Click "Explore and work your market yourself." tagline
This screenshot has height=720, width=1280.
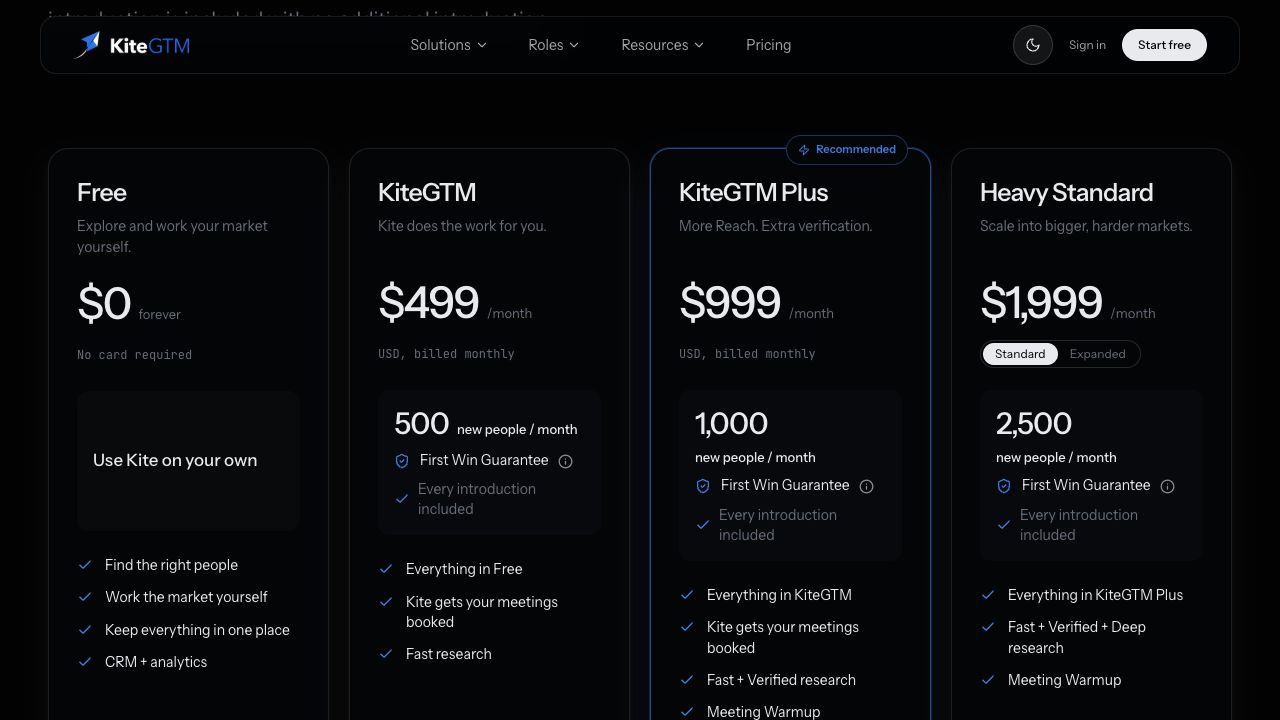point(172,236)
